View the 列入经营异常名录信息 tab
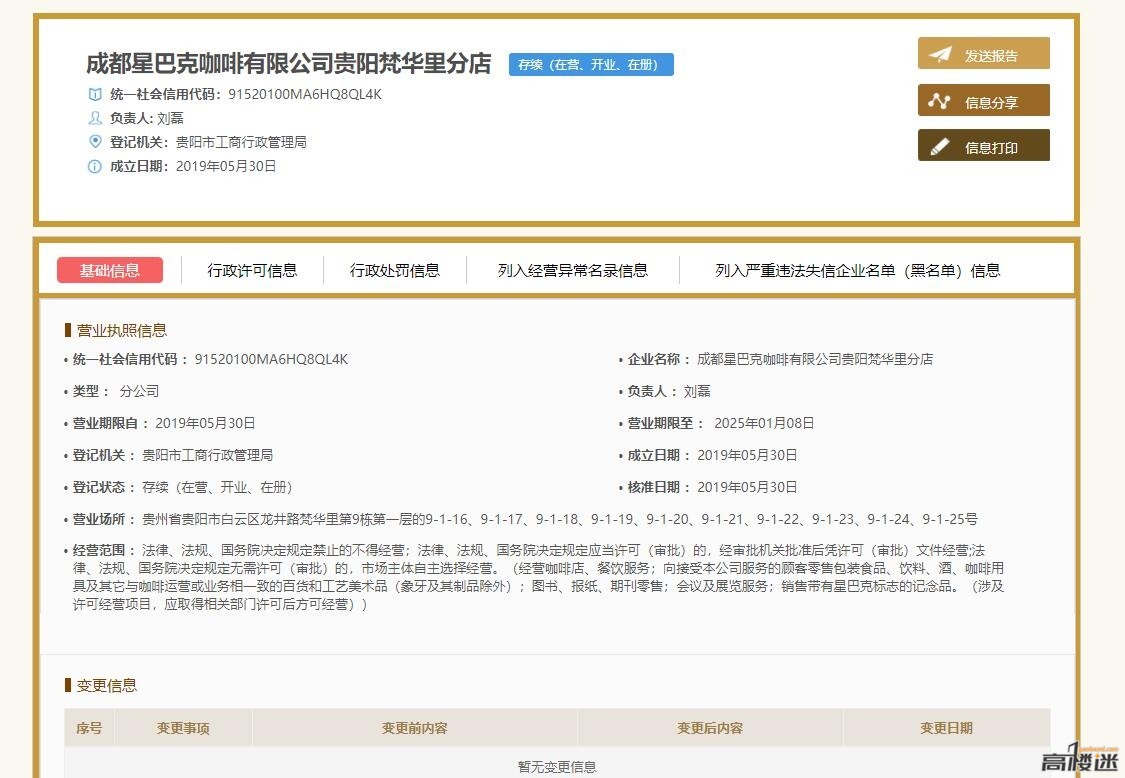This screenshot has width=1125, height=778. [x=573, y=270]
